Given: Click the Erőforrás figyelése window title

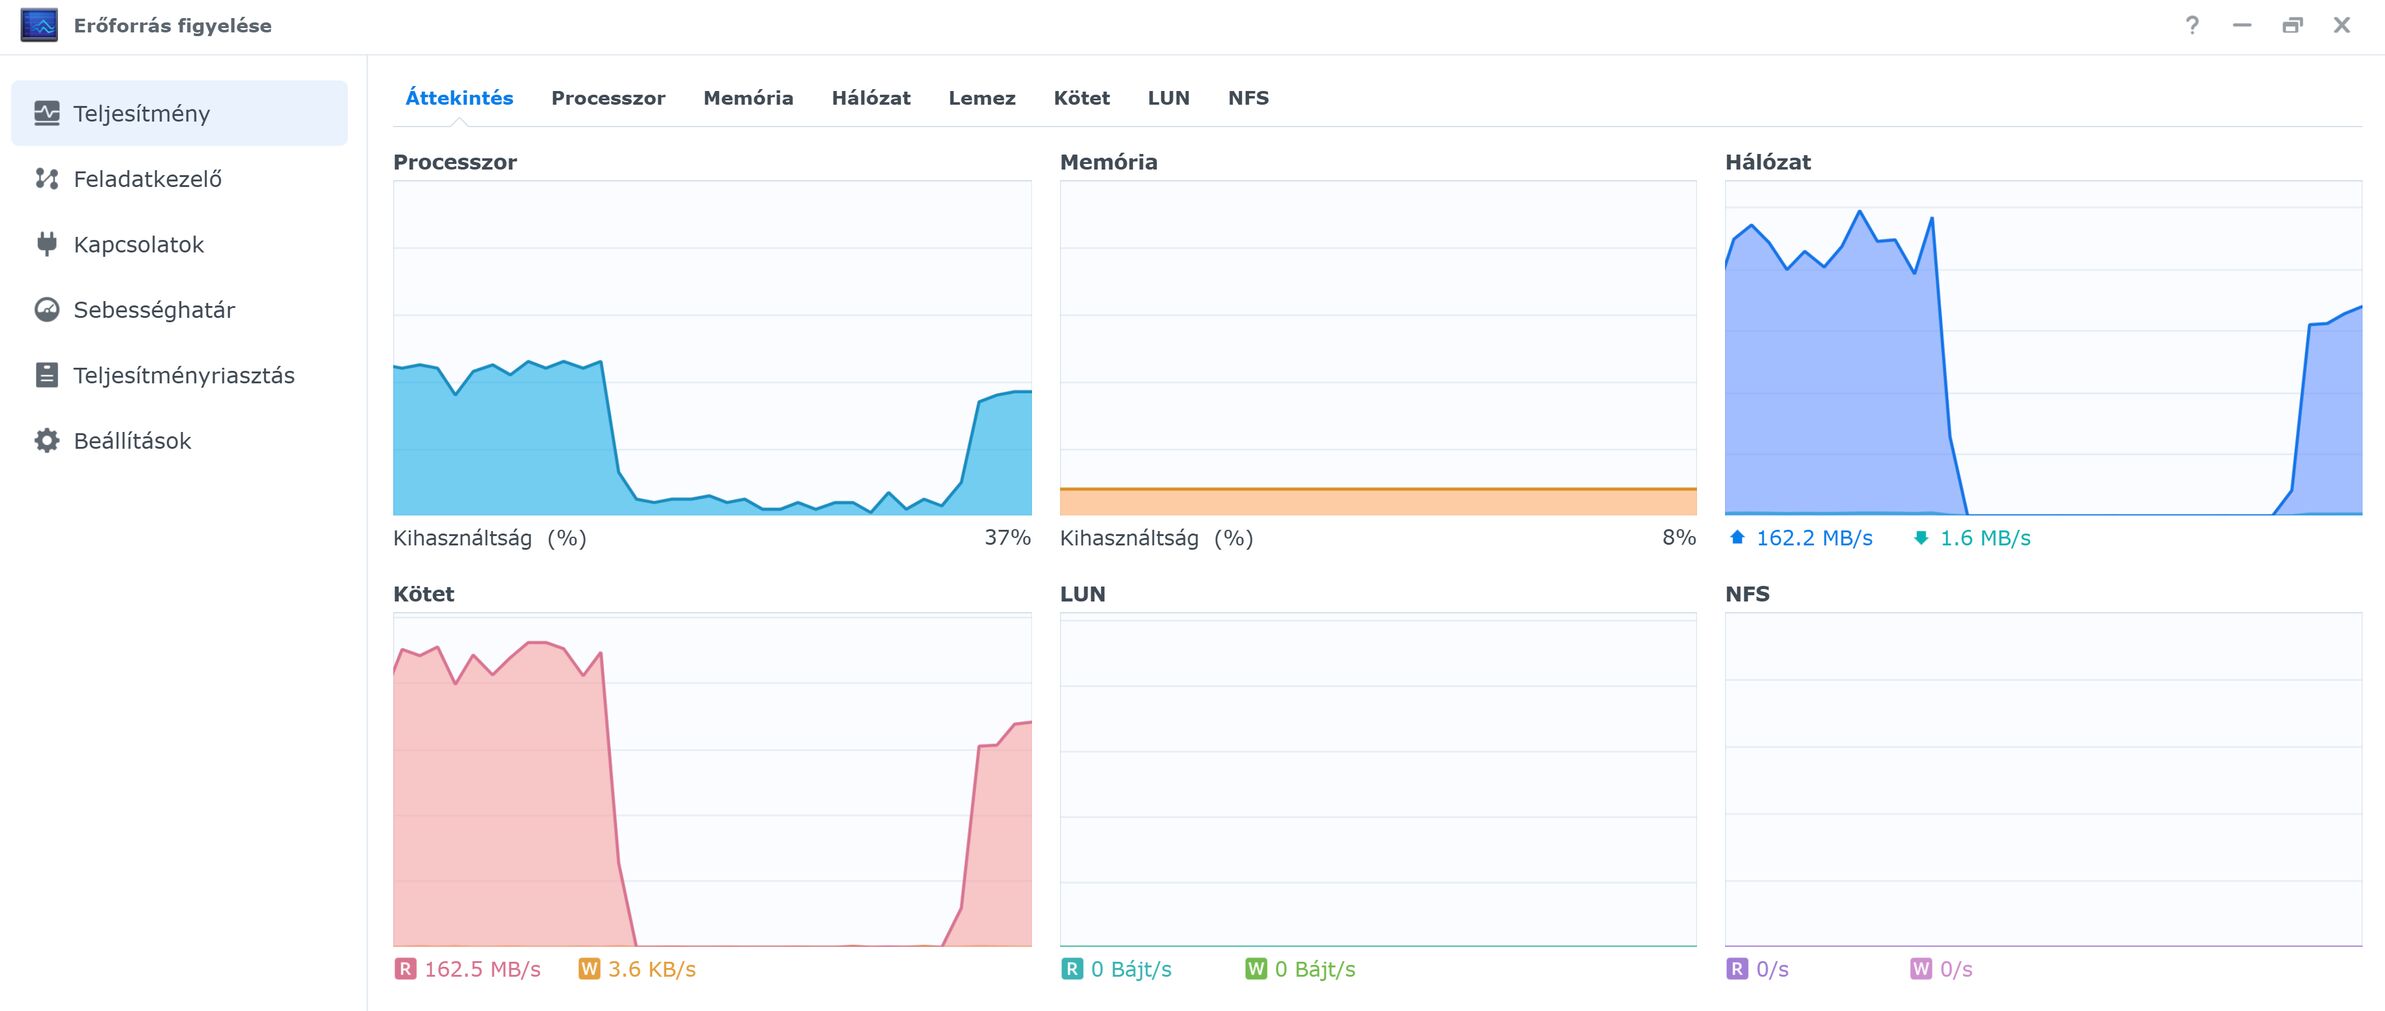Looking at the screenshot, I should pos(173,25).
